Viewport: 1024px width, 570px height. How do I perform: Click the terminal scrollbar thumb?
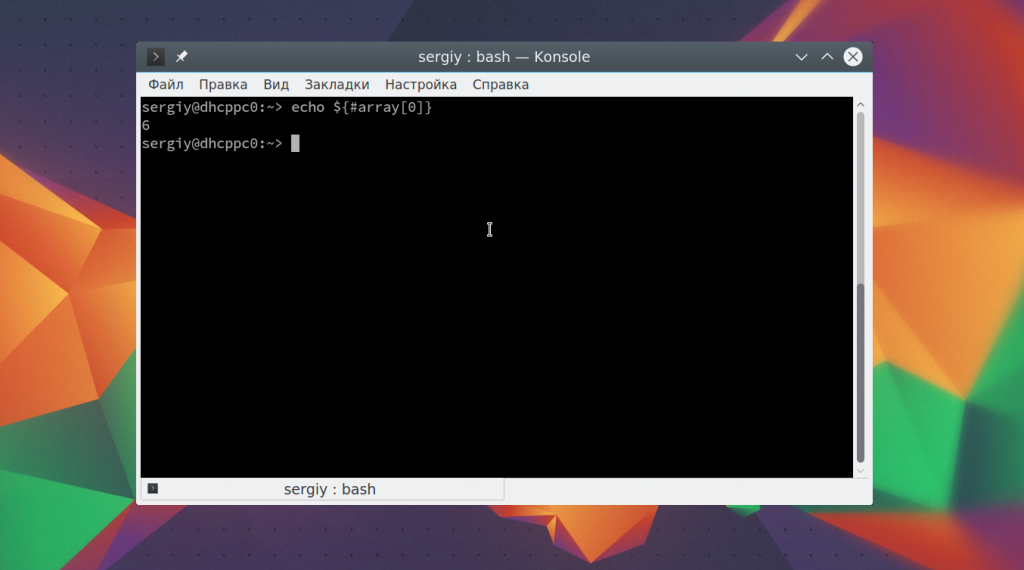click(861, 370)
